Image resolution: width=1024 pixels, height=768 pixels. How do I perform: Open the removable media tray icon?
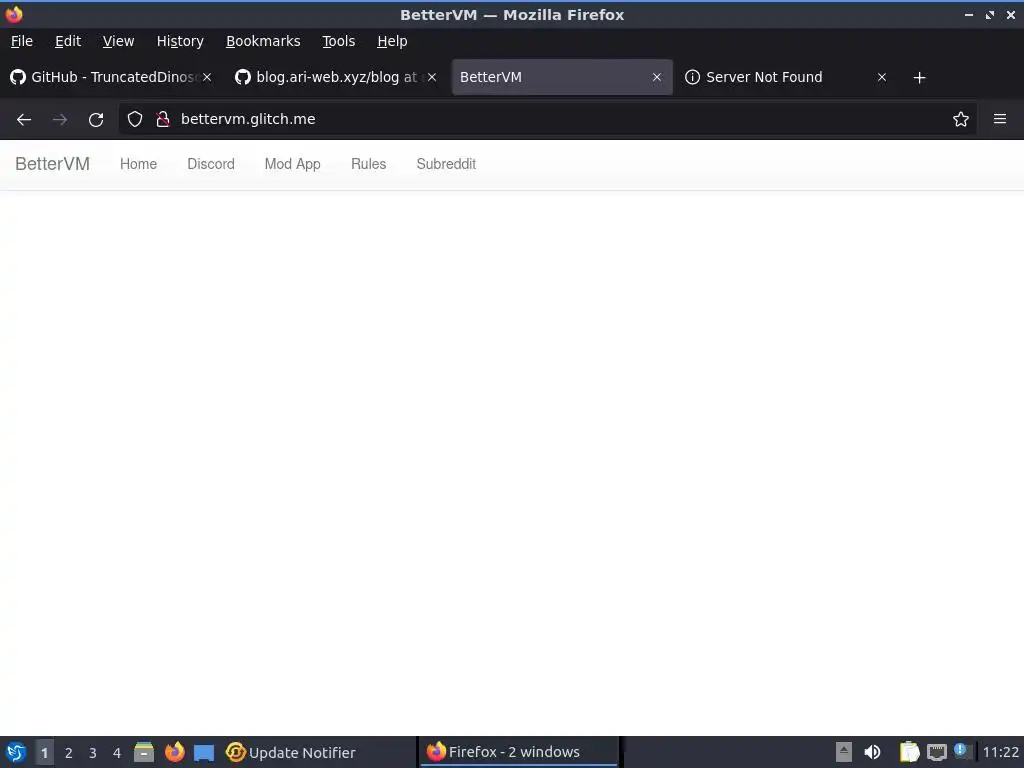click(844, 752)
